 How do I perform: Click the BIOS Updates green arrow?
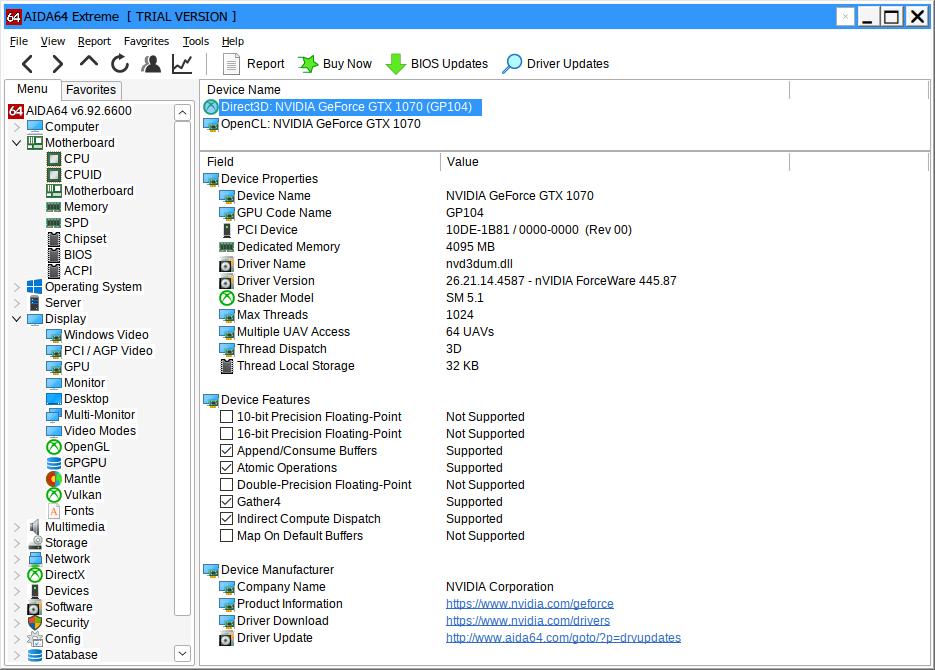[396, 64]
